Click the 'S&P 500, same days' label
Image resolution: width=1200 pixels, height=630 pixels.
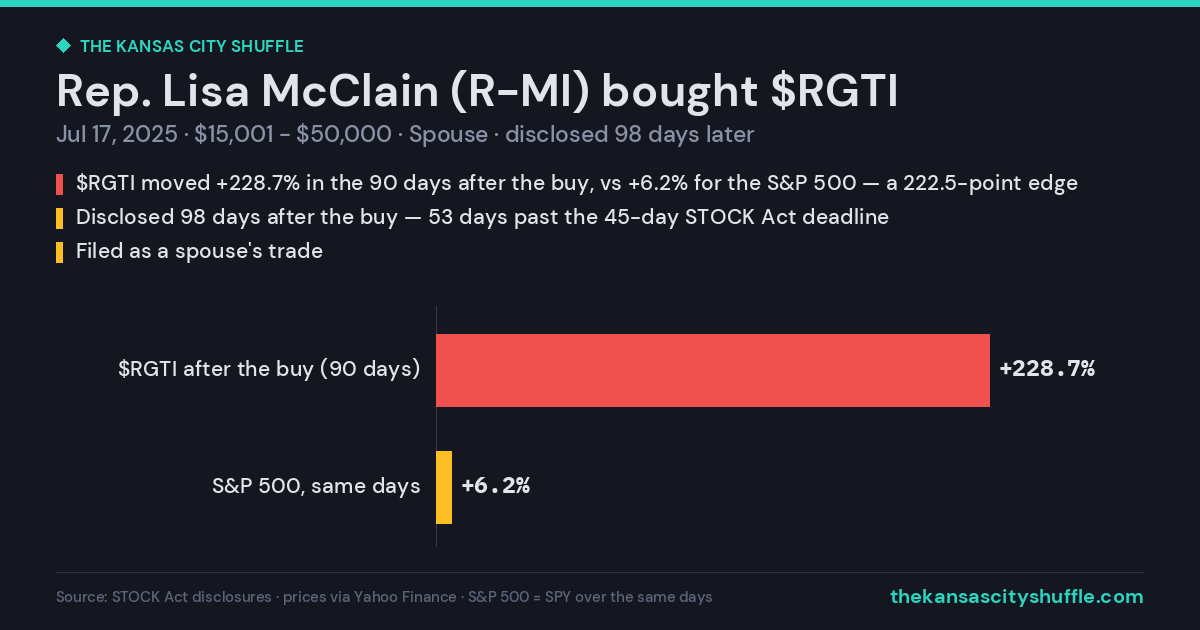[x=316, y=486]
